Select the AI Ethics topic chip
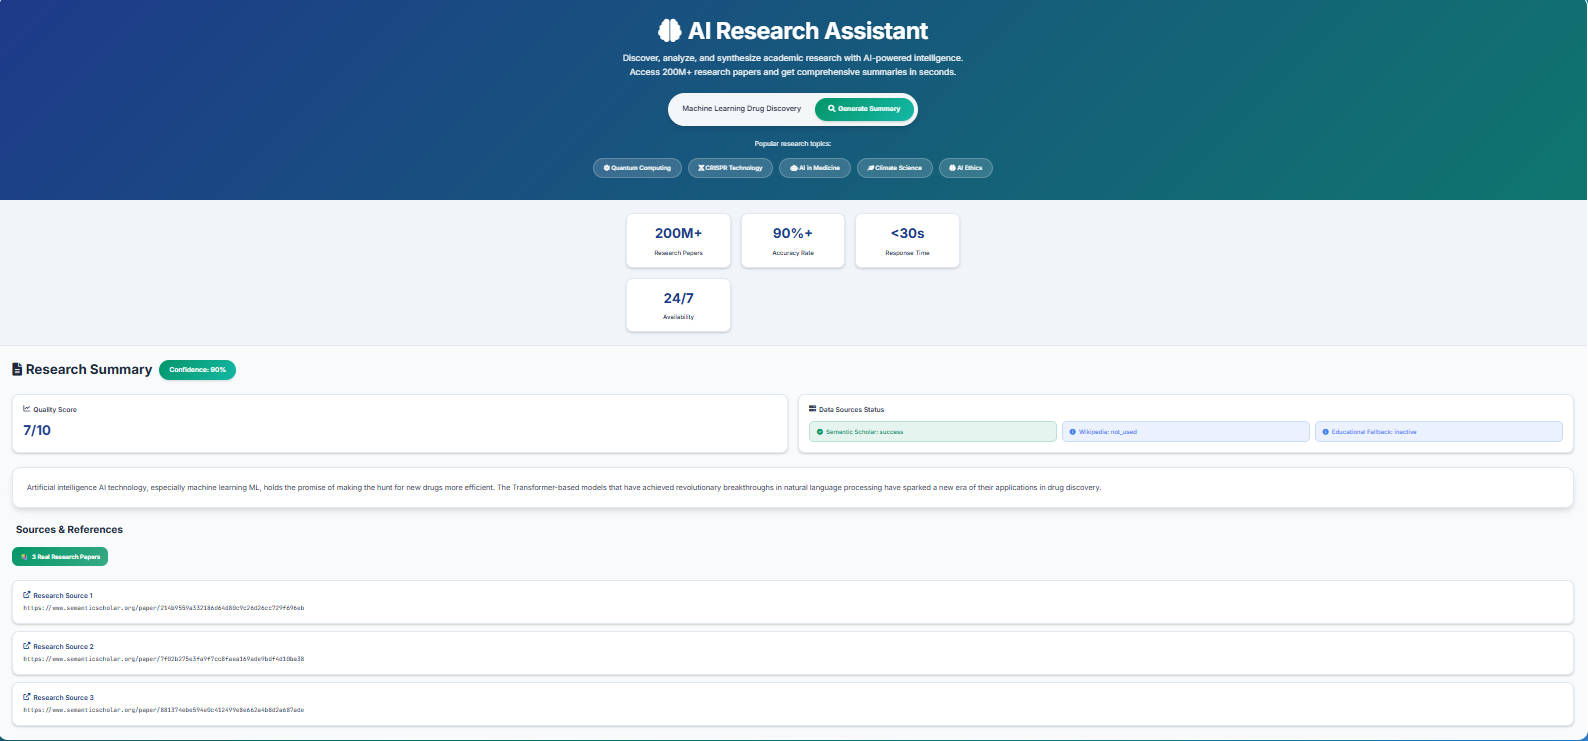This screenshot has height=741, width=1588. click(x=966, y=168)
